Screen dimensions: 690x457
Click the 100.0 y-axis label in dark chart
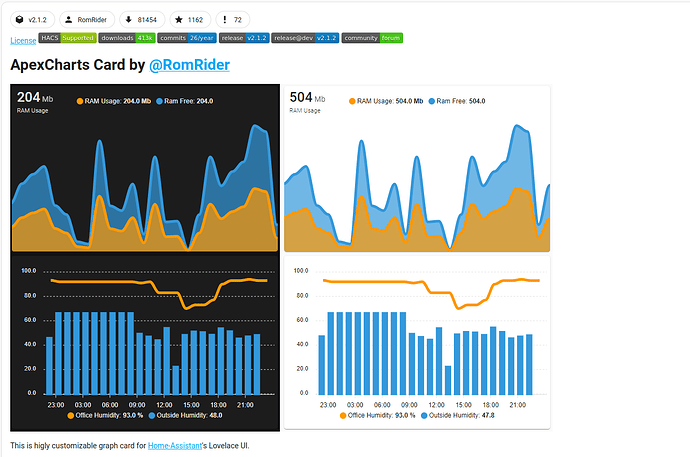(x=29, y=271)
